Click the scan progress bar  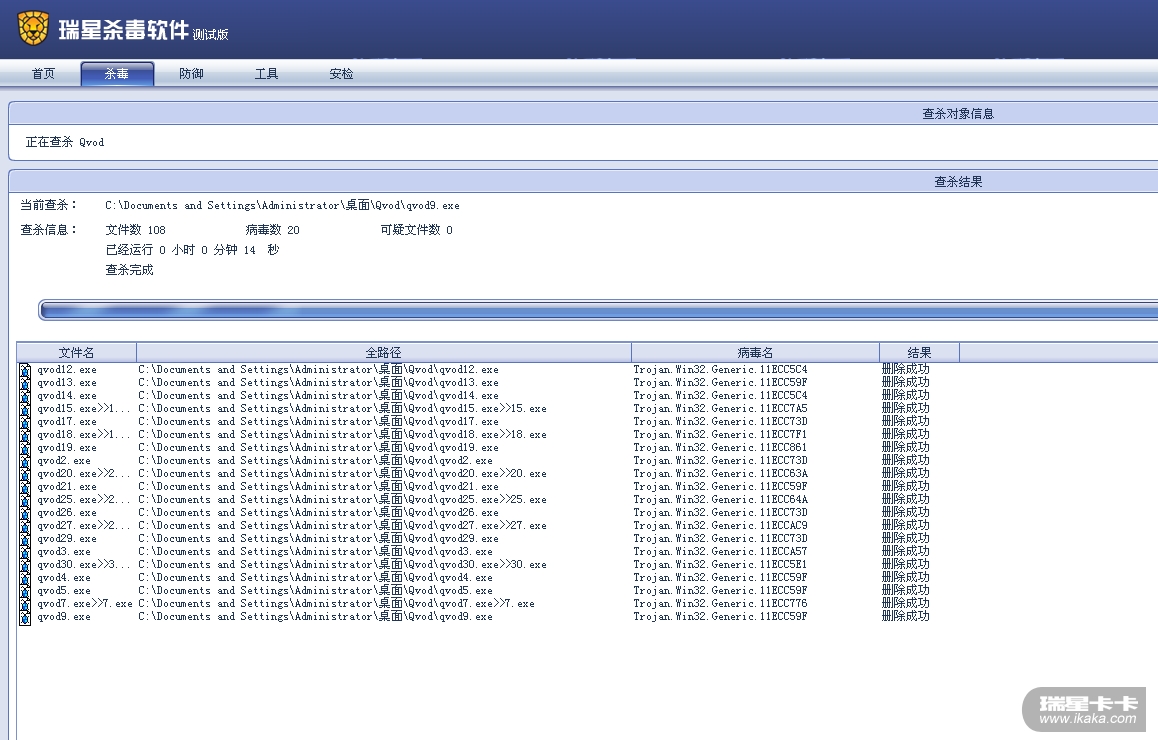point(598,310)
